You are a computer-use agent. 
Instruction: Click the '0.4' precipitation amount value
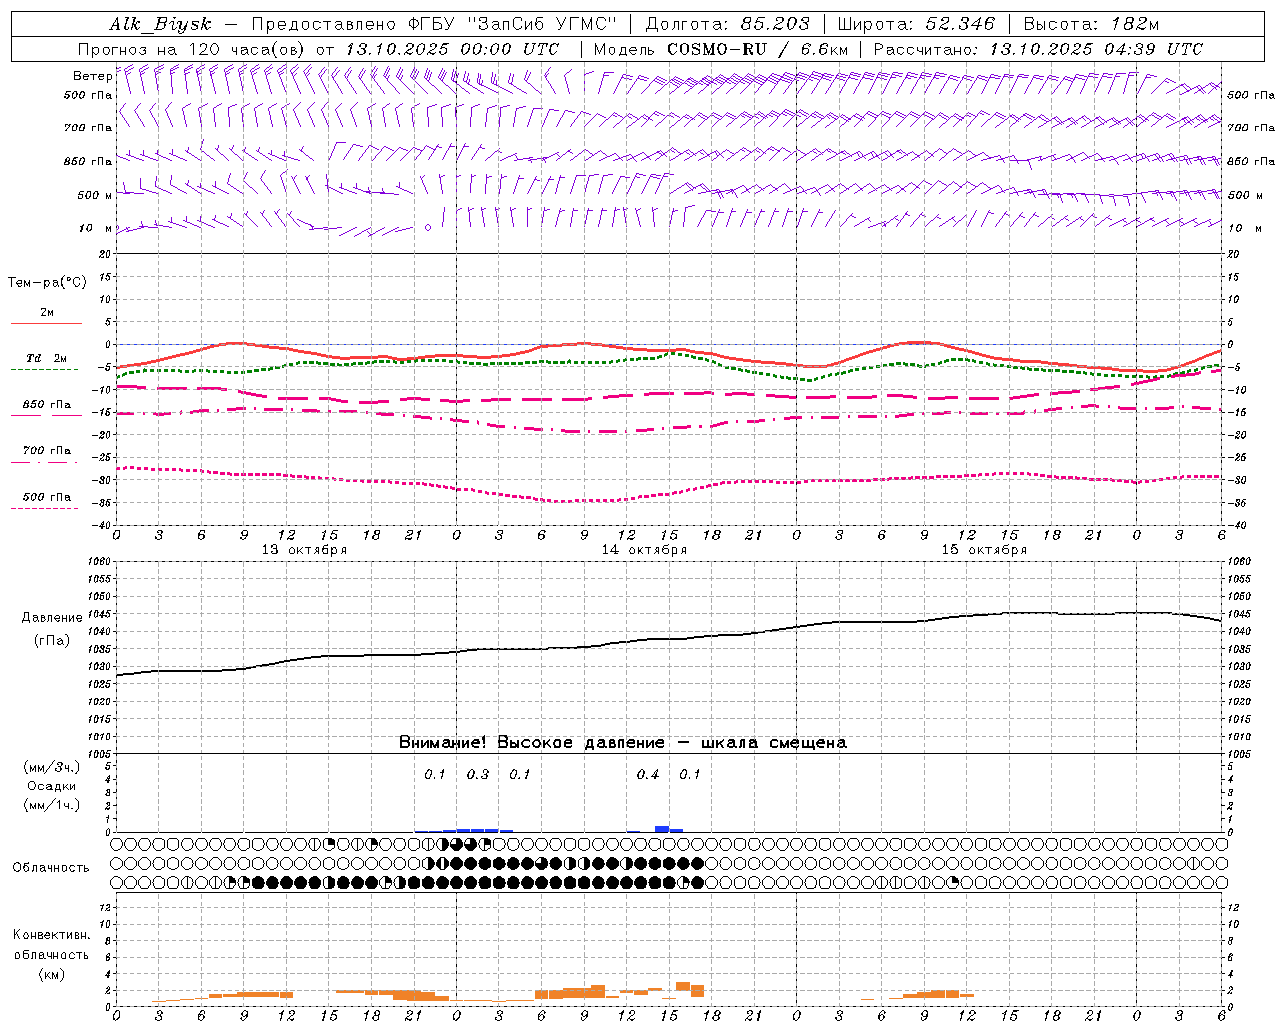click(648, 775)
